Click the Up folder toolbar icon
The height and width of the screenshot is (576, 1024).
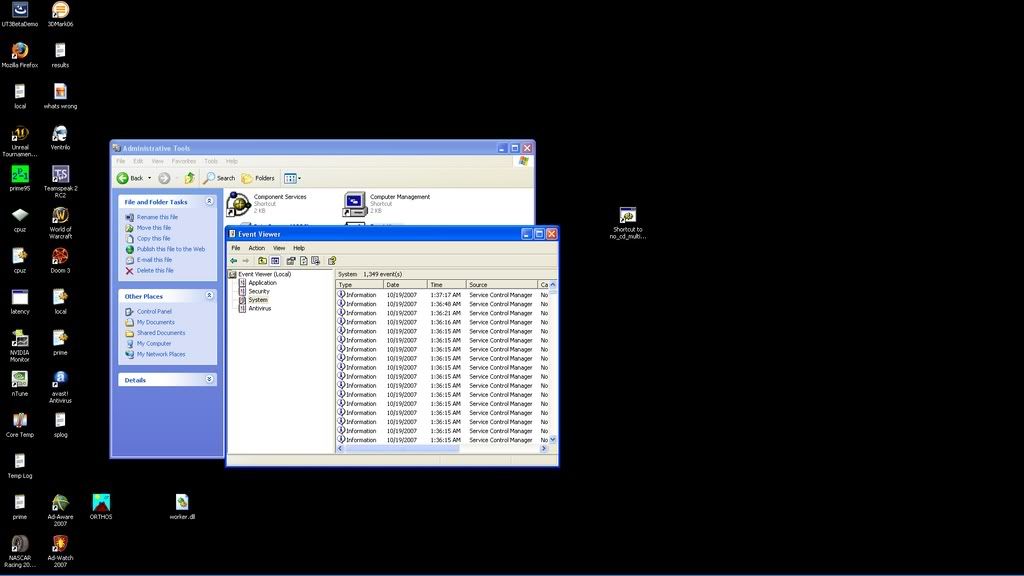190,178
